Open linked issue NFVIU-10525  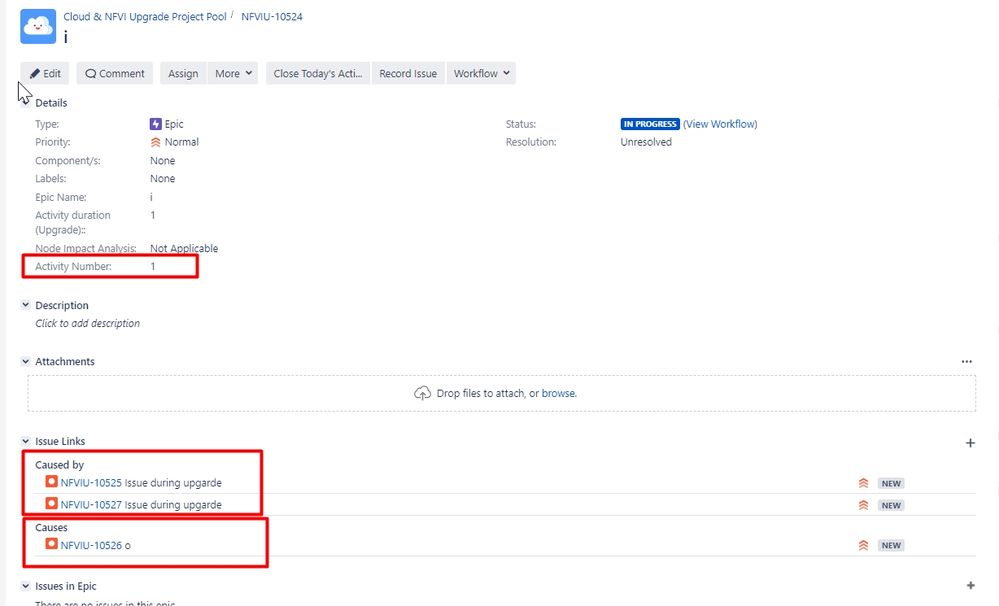point(91,482)
